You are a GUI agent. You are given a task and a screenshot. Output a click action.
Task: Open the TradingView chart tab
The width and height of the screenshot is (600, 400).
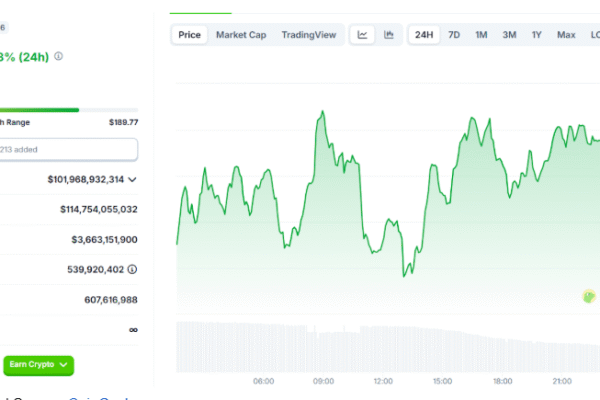(x=309, y=35)
